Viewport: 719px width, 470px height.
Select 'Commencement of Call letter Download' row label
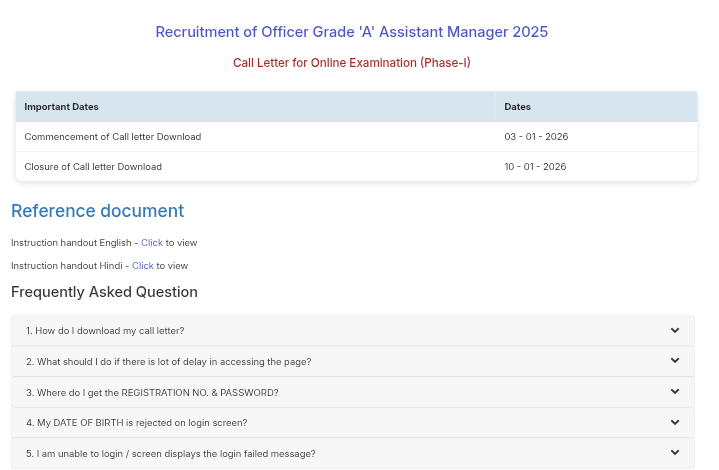[112, 136]
